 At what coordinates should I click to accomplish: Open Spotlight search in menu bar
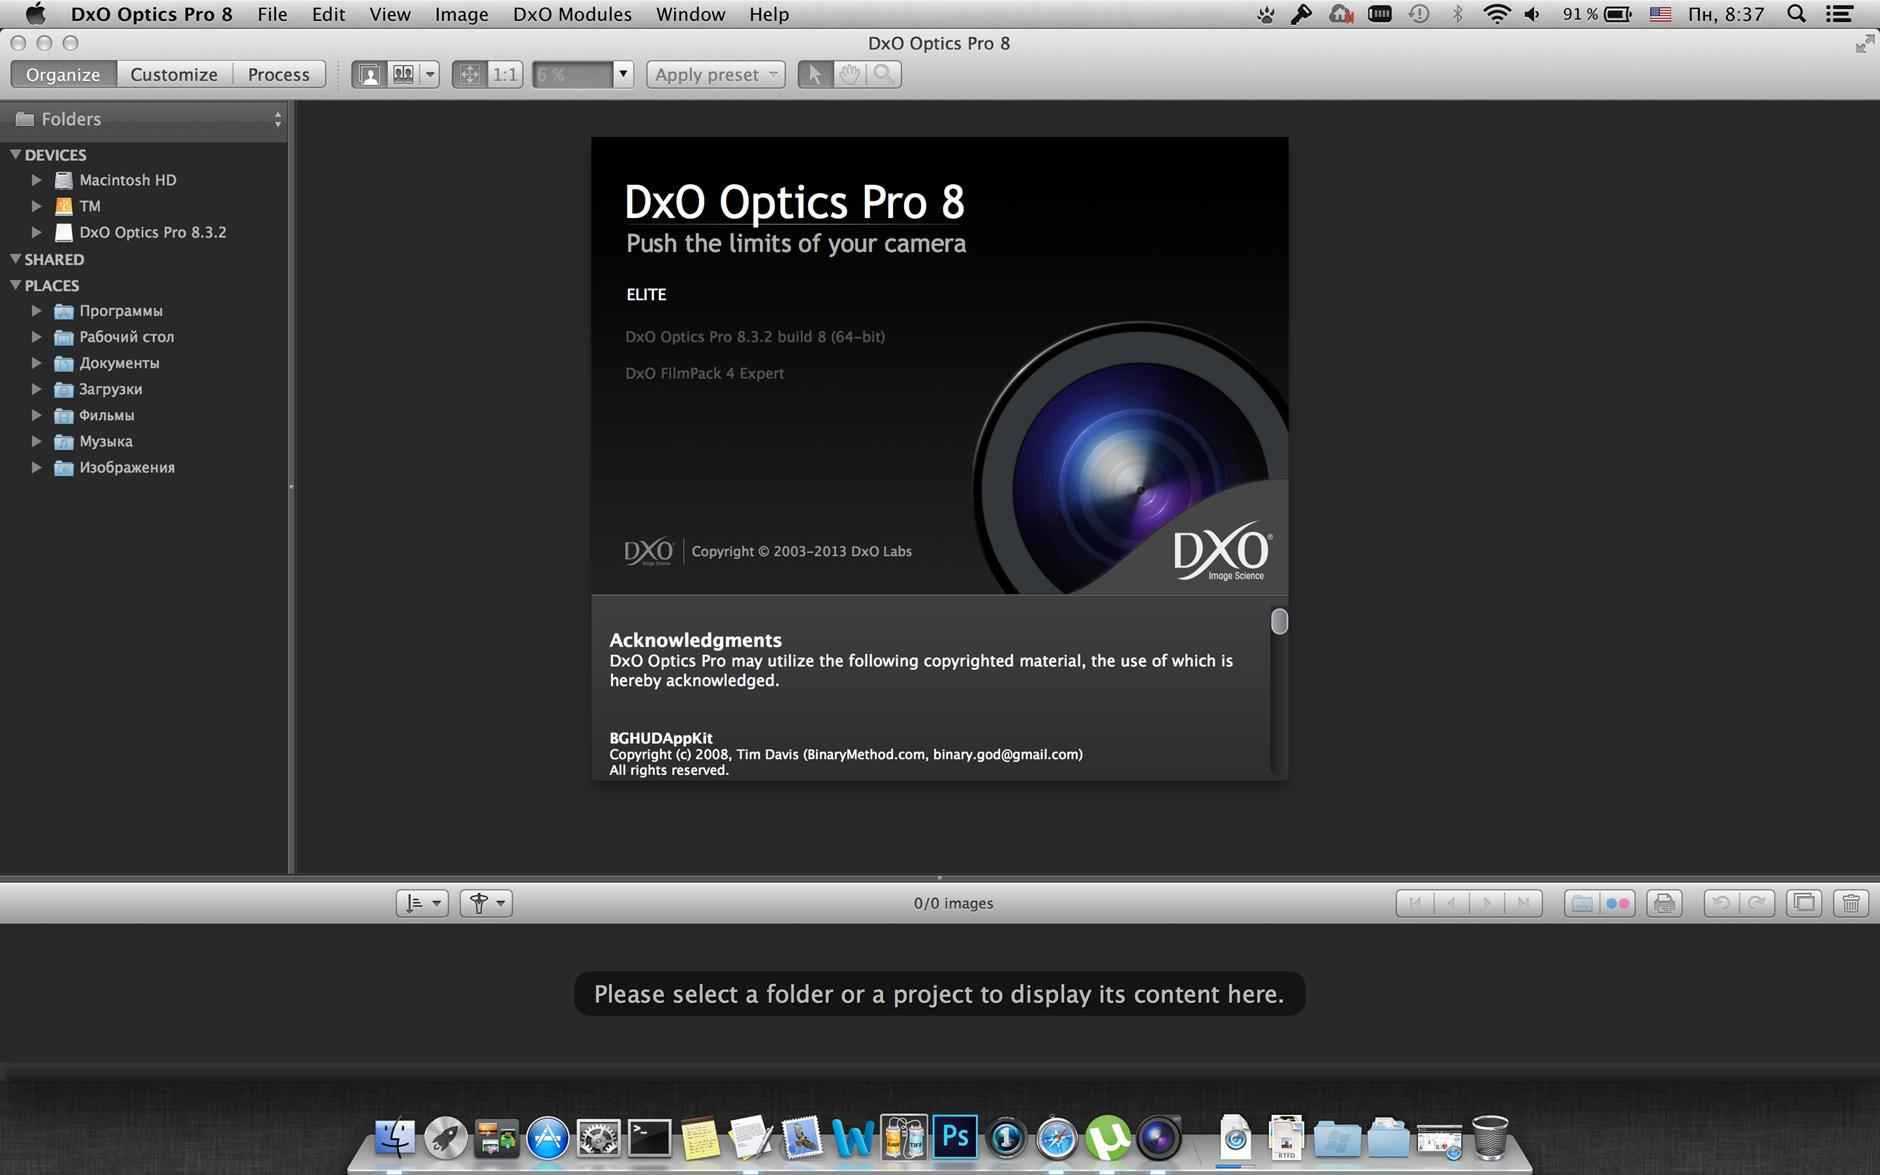click(1796, 14)
